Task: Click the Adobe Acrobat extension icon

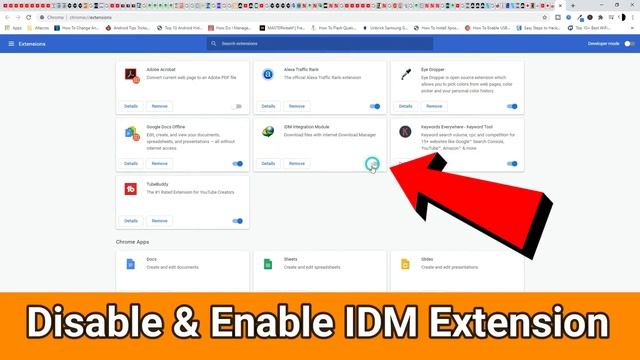Action: pyautogui.click(x=132, y=76)
